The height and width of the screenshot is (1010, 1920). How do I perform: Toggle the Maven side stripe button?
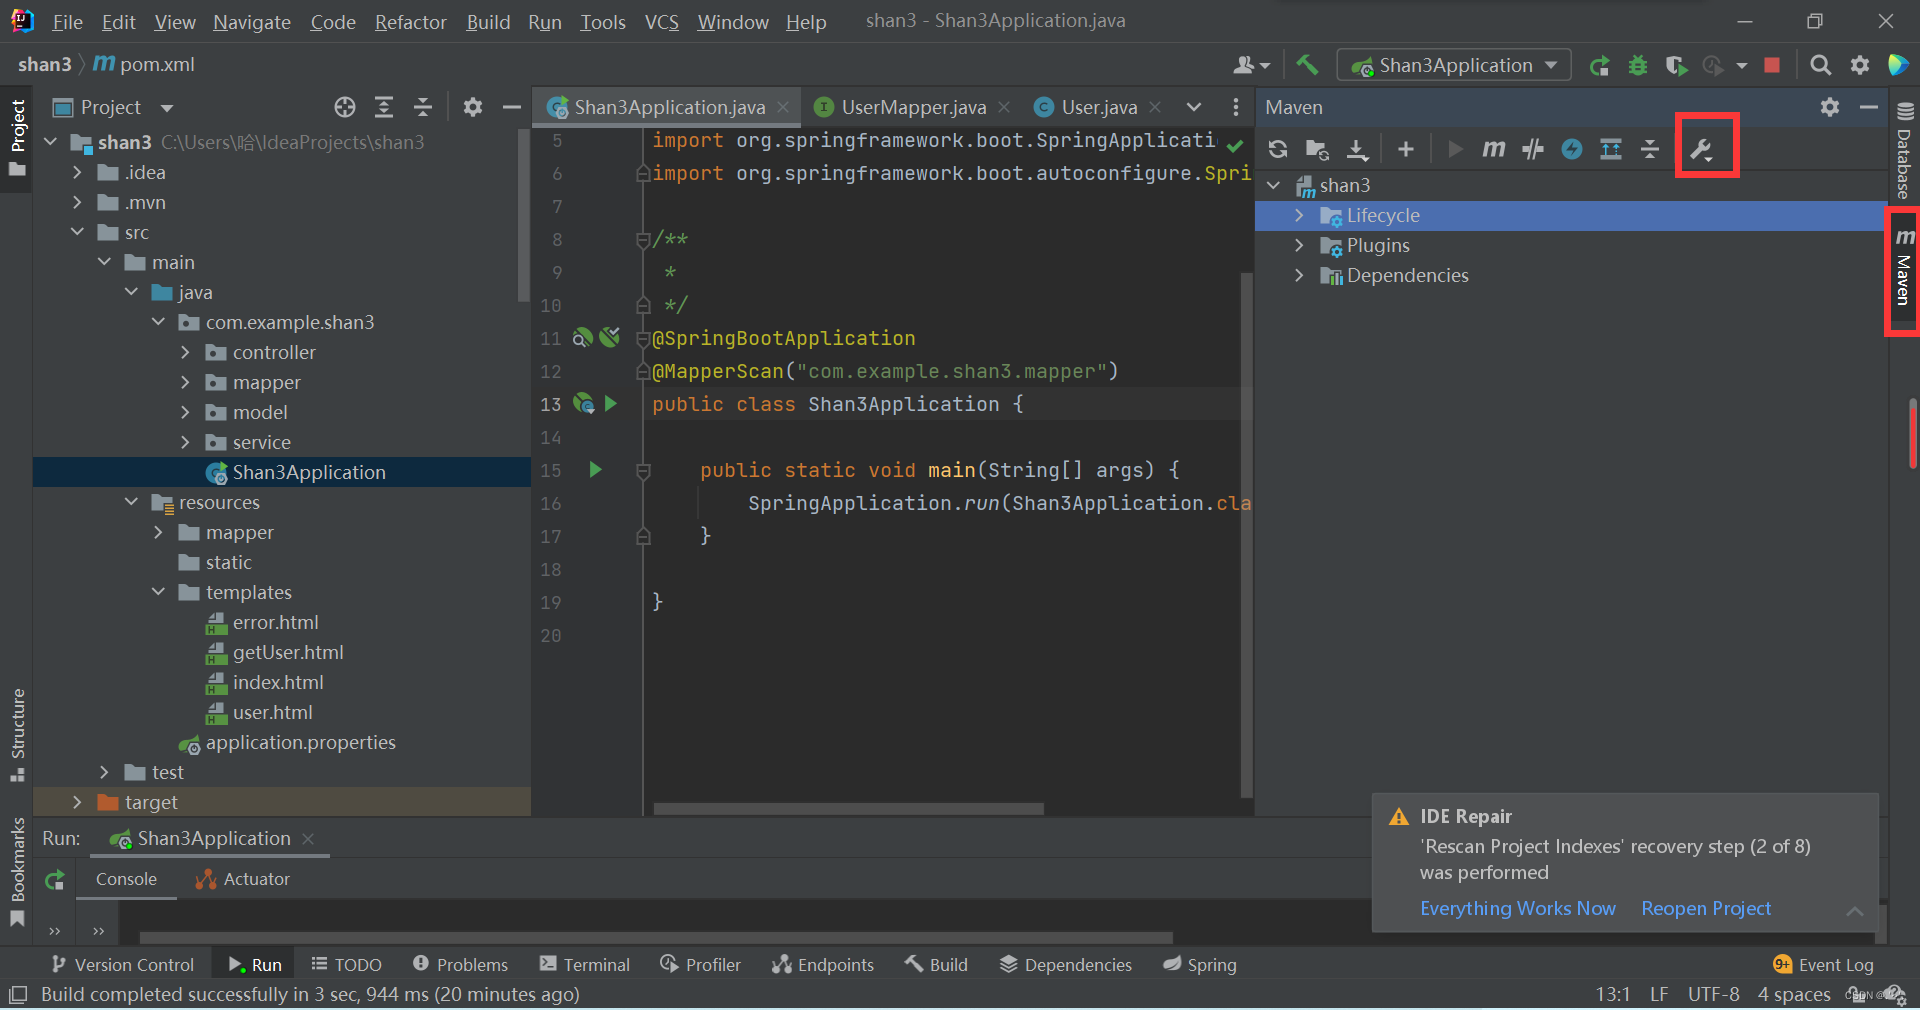(x=1904, y=268)
